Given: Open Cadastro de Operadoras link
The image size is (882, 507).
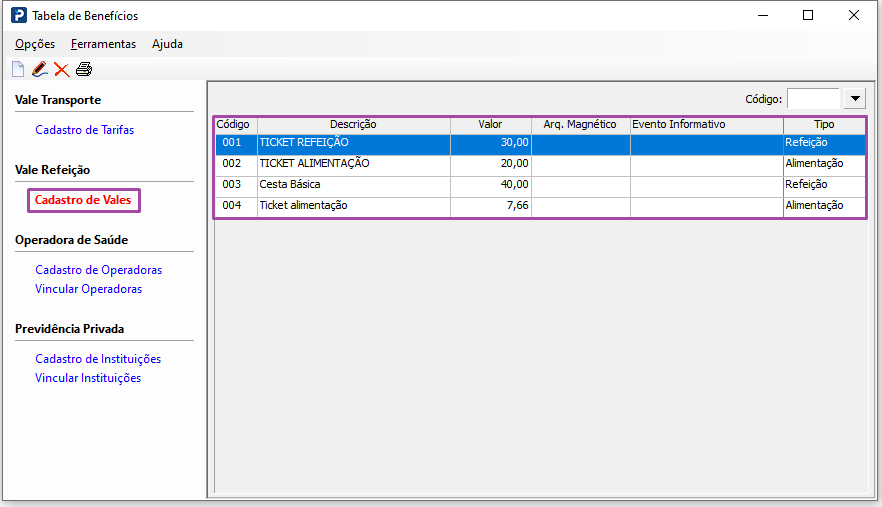Looking at the screenshot, I should (x=98, y=270).
